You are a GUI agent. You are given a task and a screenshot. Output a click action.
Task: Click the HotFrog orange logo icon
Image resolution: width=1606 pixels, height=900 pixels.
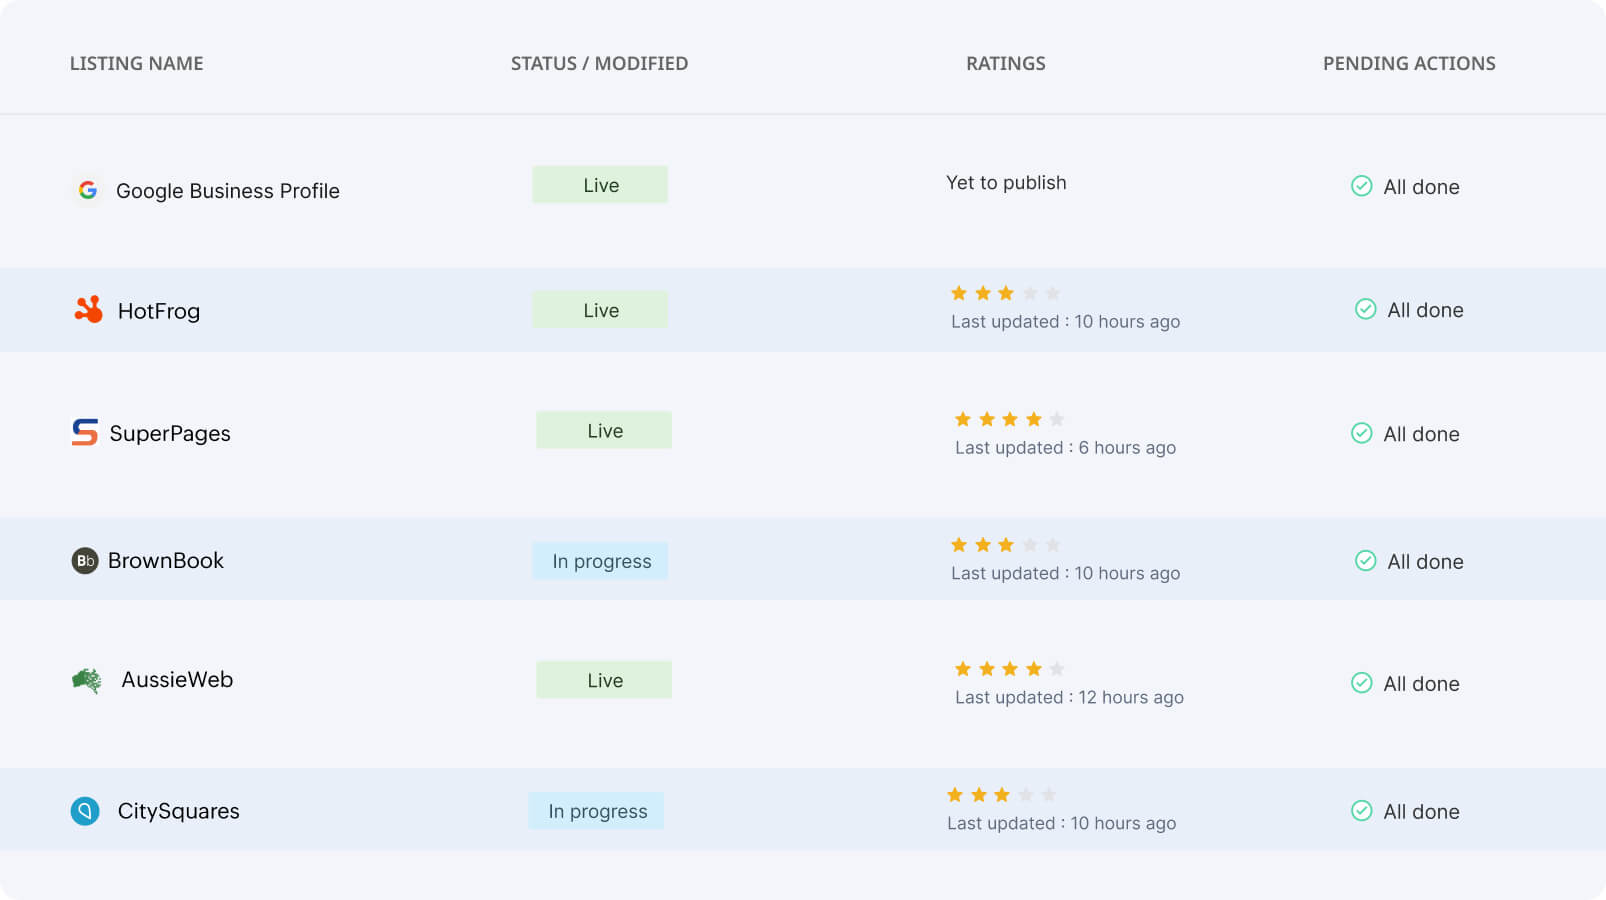click(89, 310)
